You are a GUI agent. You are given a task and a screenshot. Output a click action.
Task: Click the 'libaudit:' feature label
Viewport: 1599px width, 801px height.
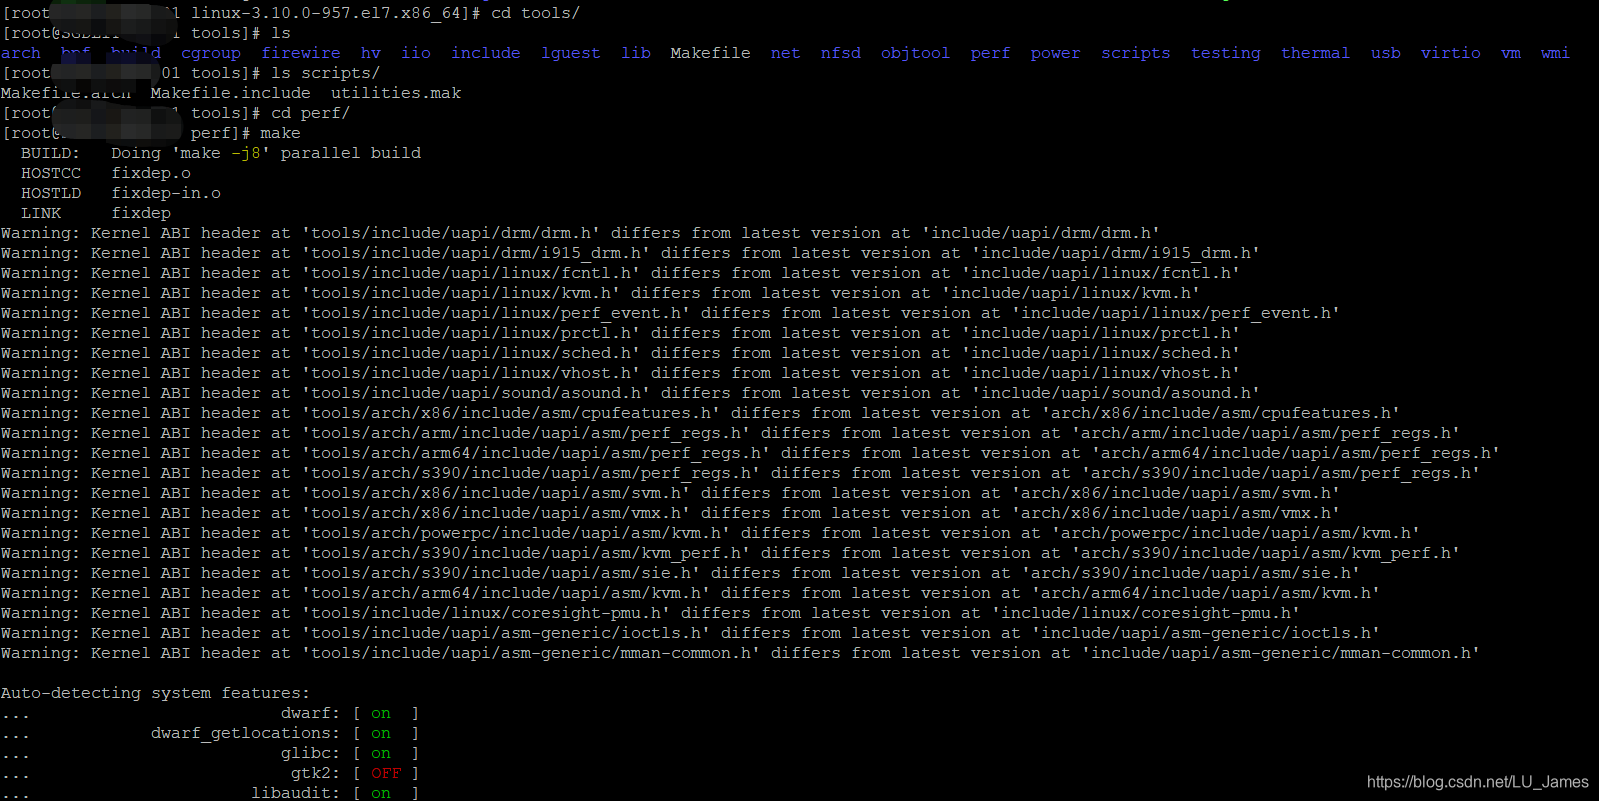[x=296, y=793]
